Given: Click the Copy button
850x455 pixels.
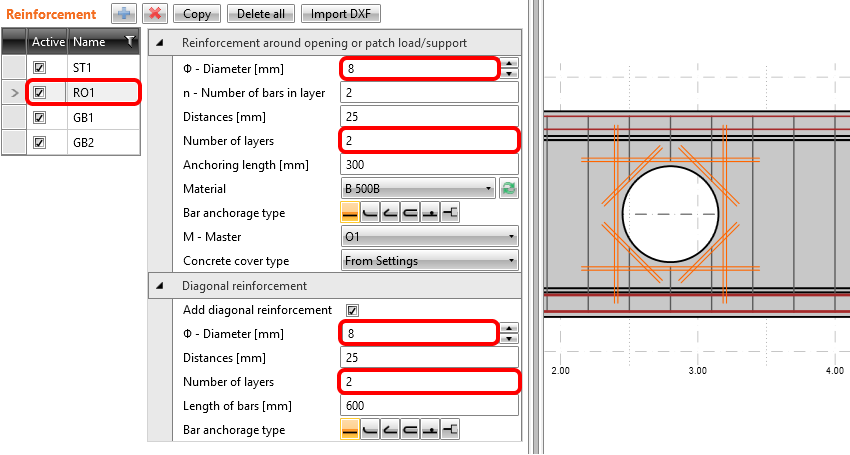Looking at the screenshot, I should point(197,14).
